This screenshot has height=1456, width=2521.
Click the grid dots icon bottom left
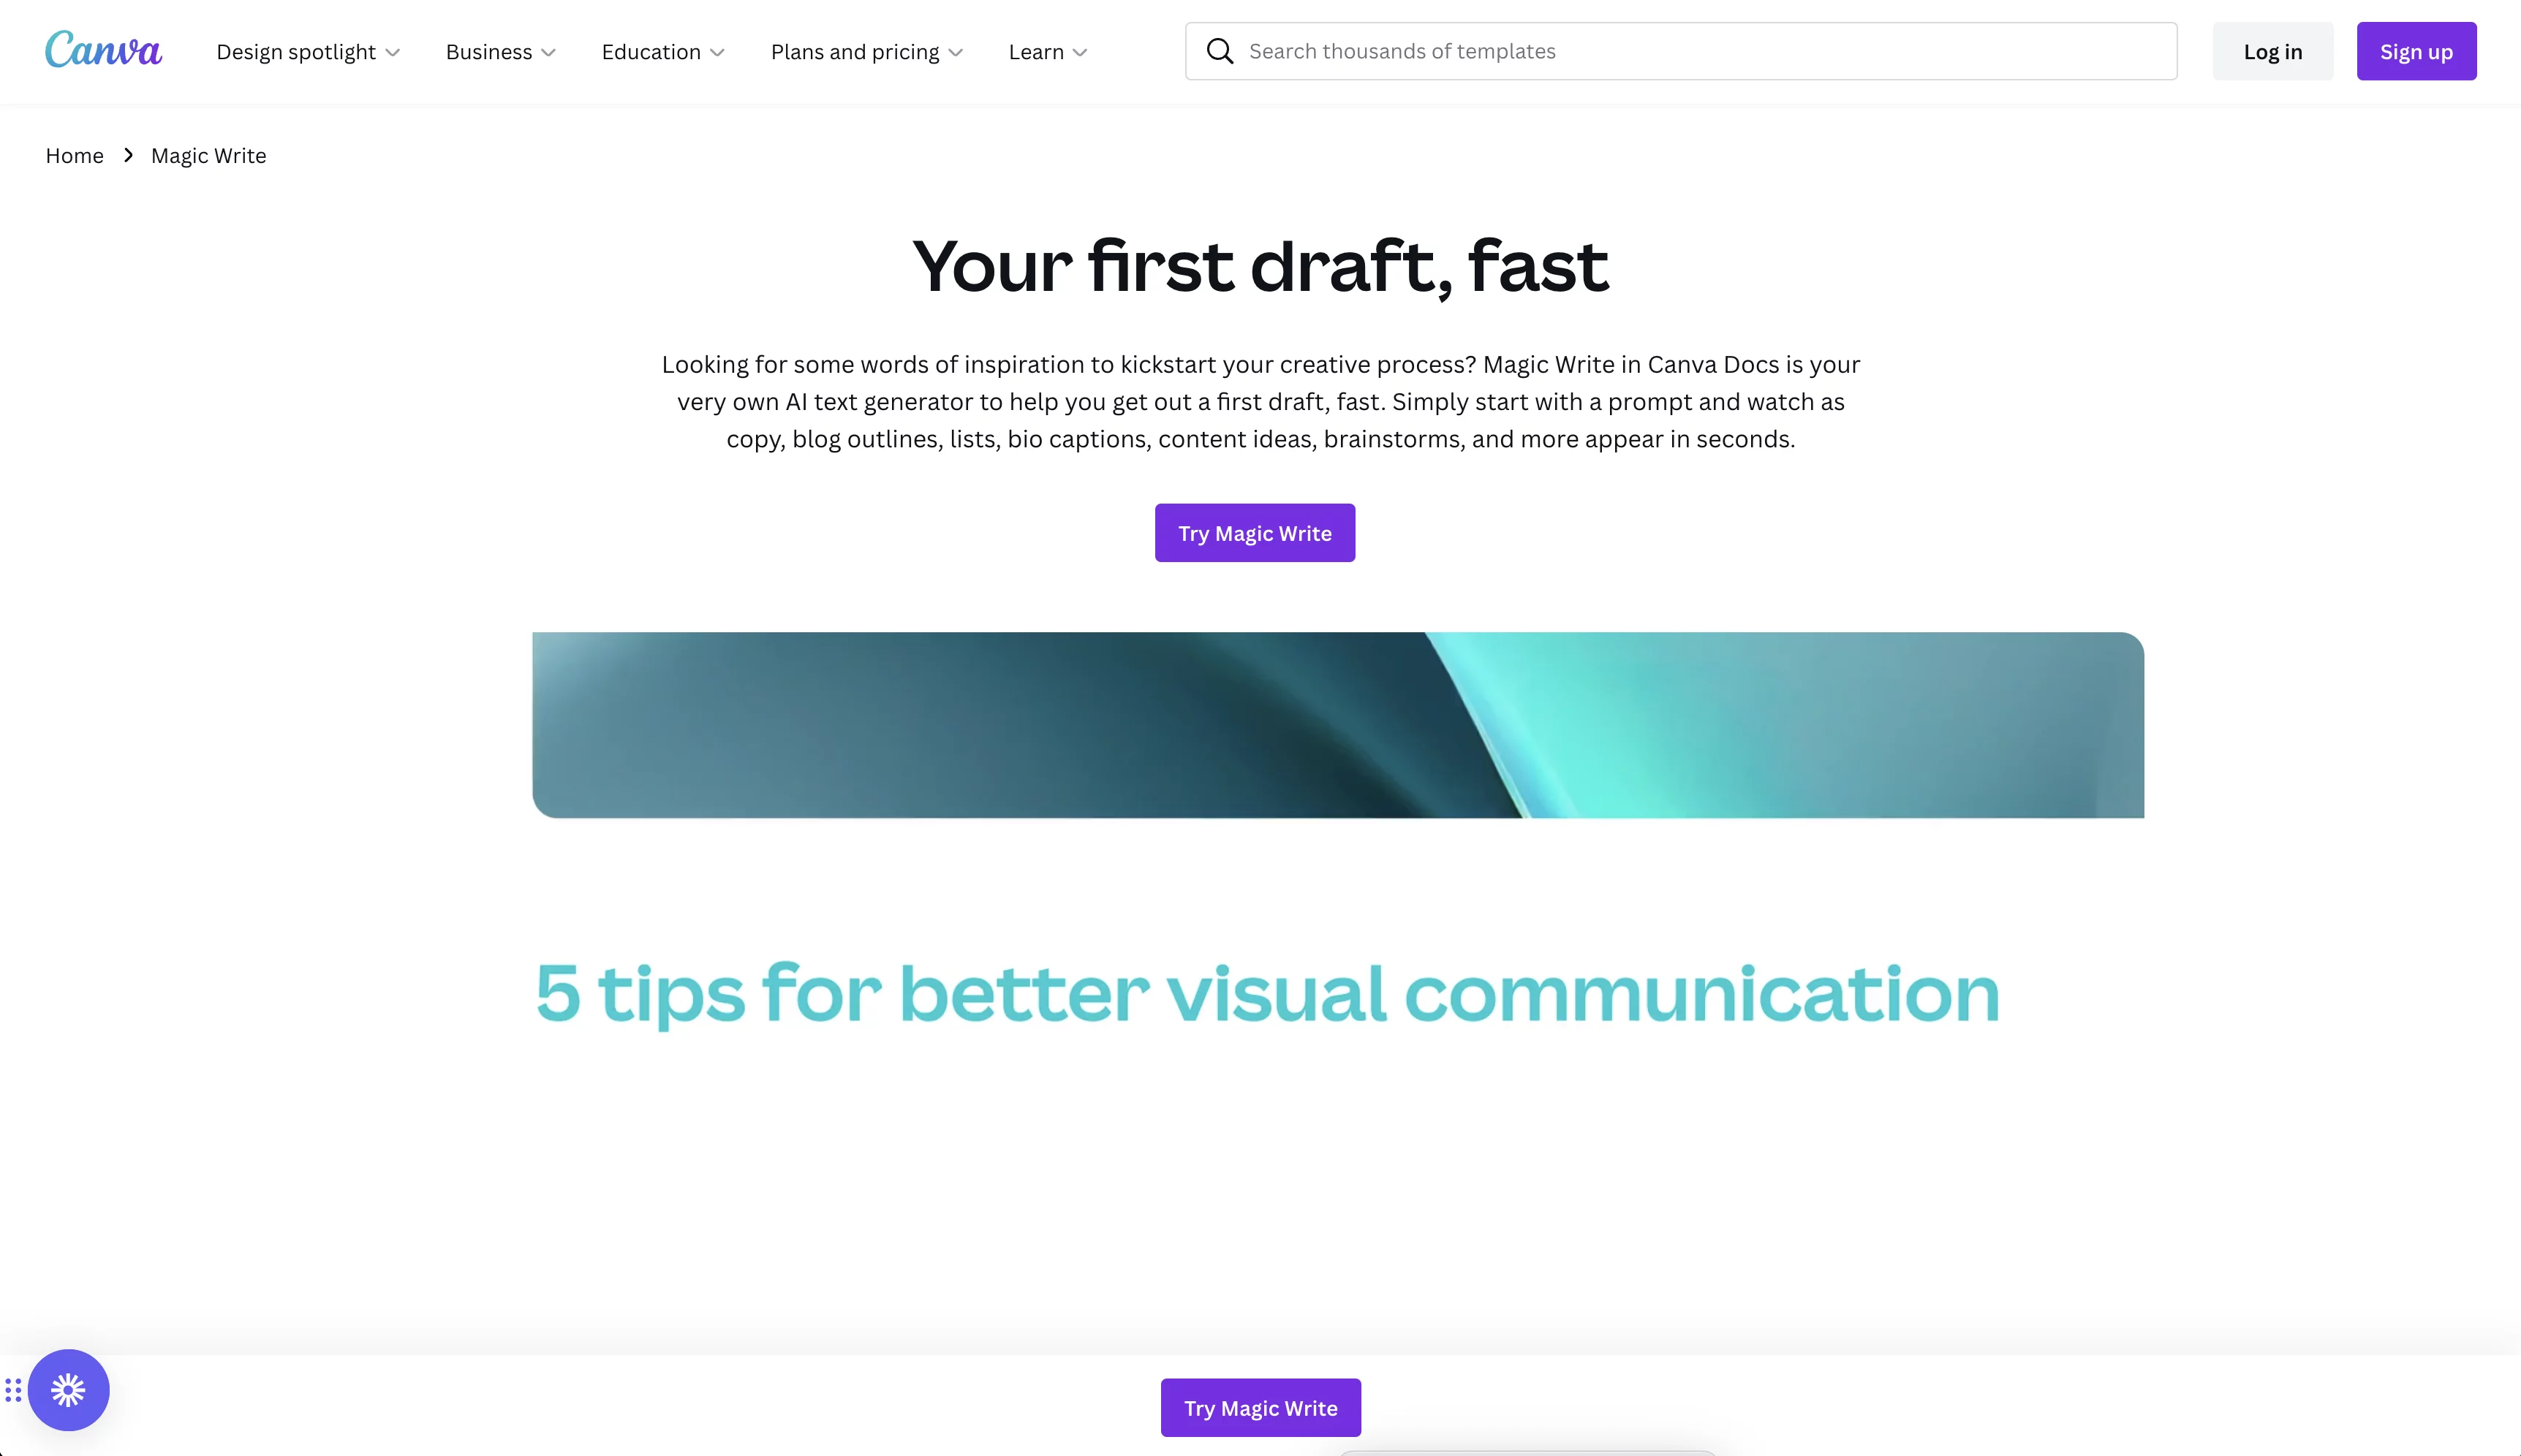tap(14, 1390)
